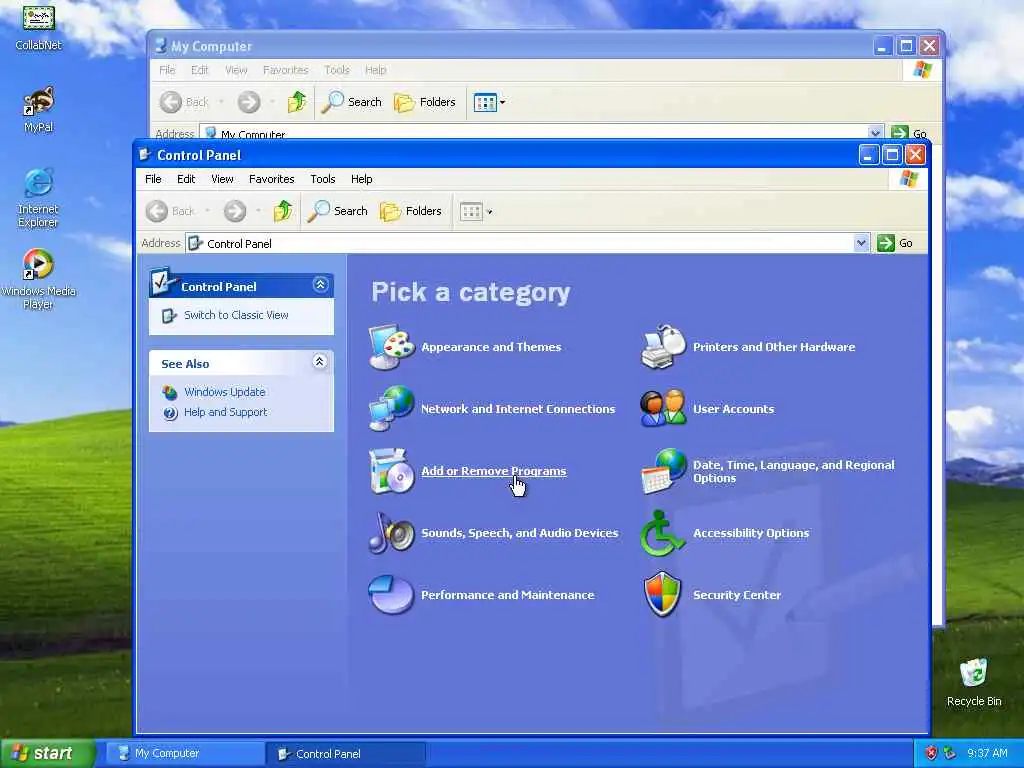1024x768 pixels.
Task: Open the Windows Update link
Action: 225,392
